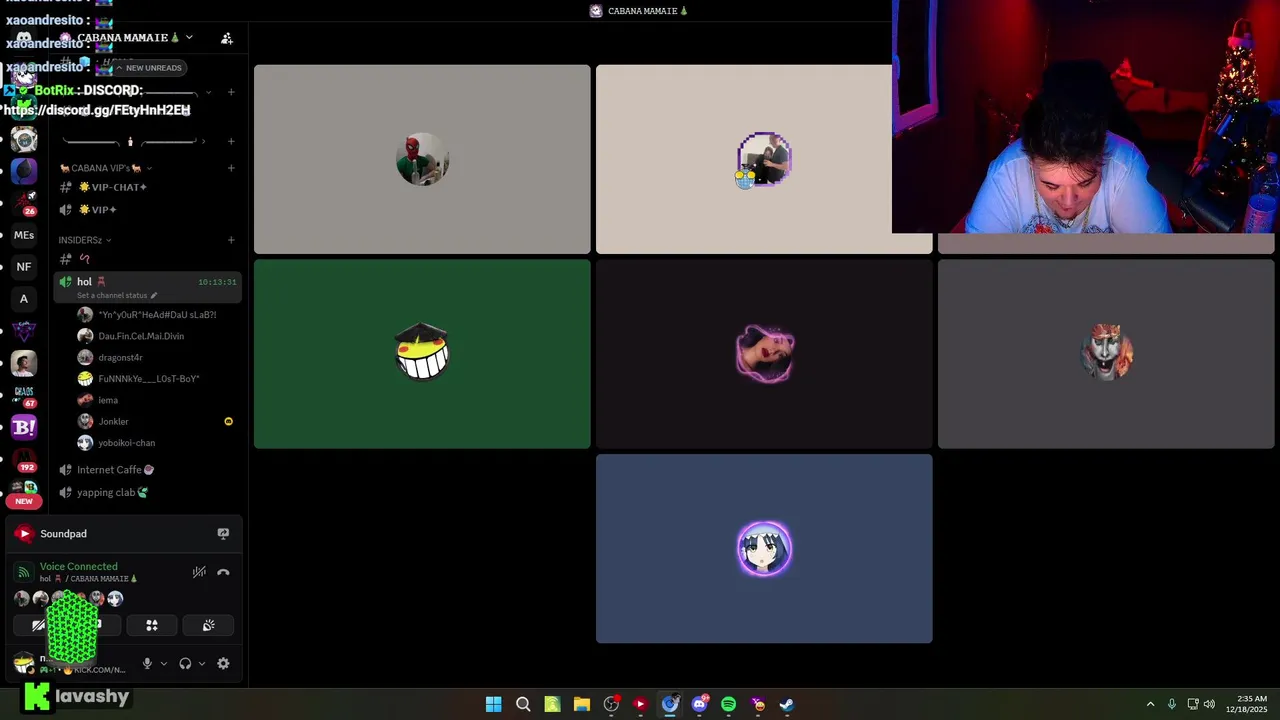The image size is (1280, 720).
Task: Open Discord taskbar icon
Action: pyautogui.click(x=699, y=704)
